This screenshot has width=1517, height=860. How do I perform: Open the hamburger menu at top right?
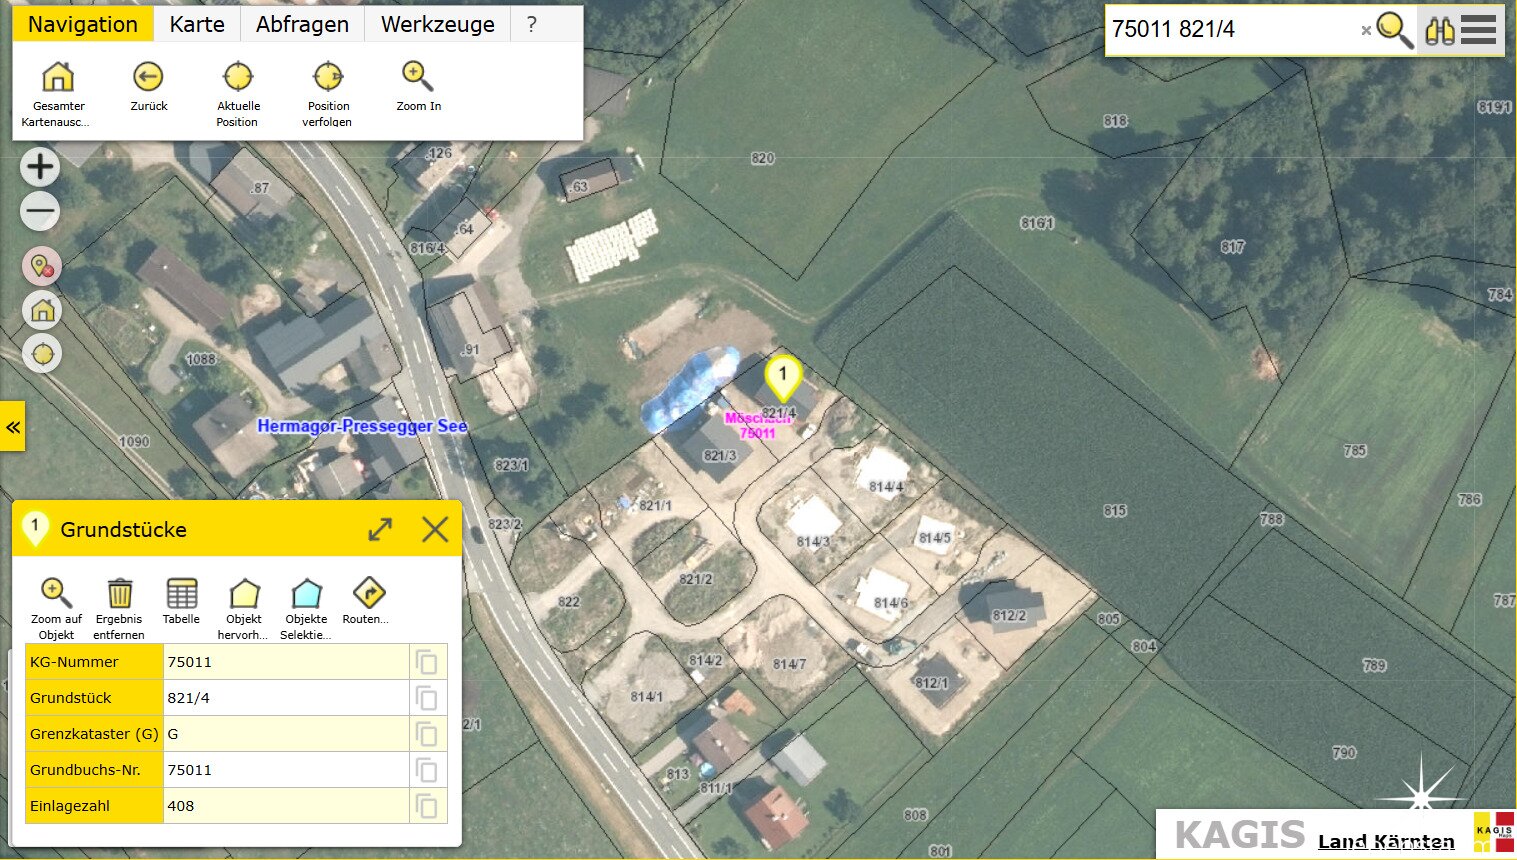pos(1478,30)
